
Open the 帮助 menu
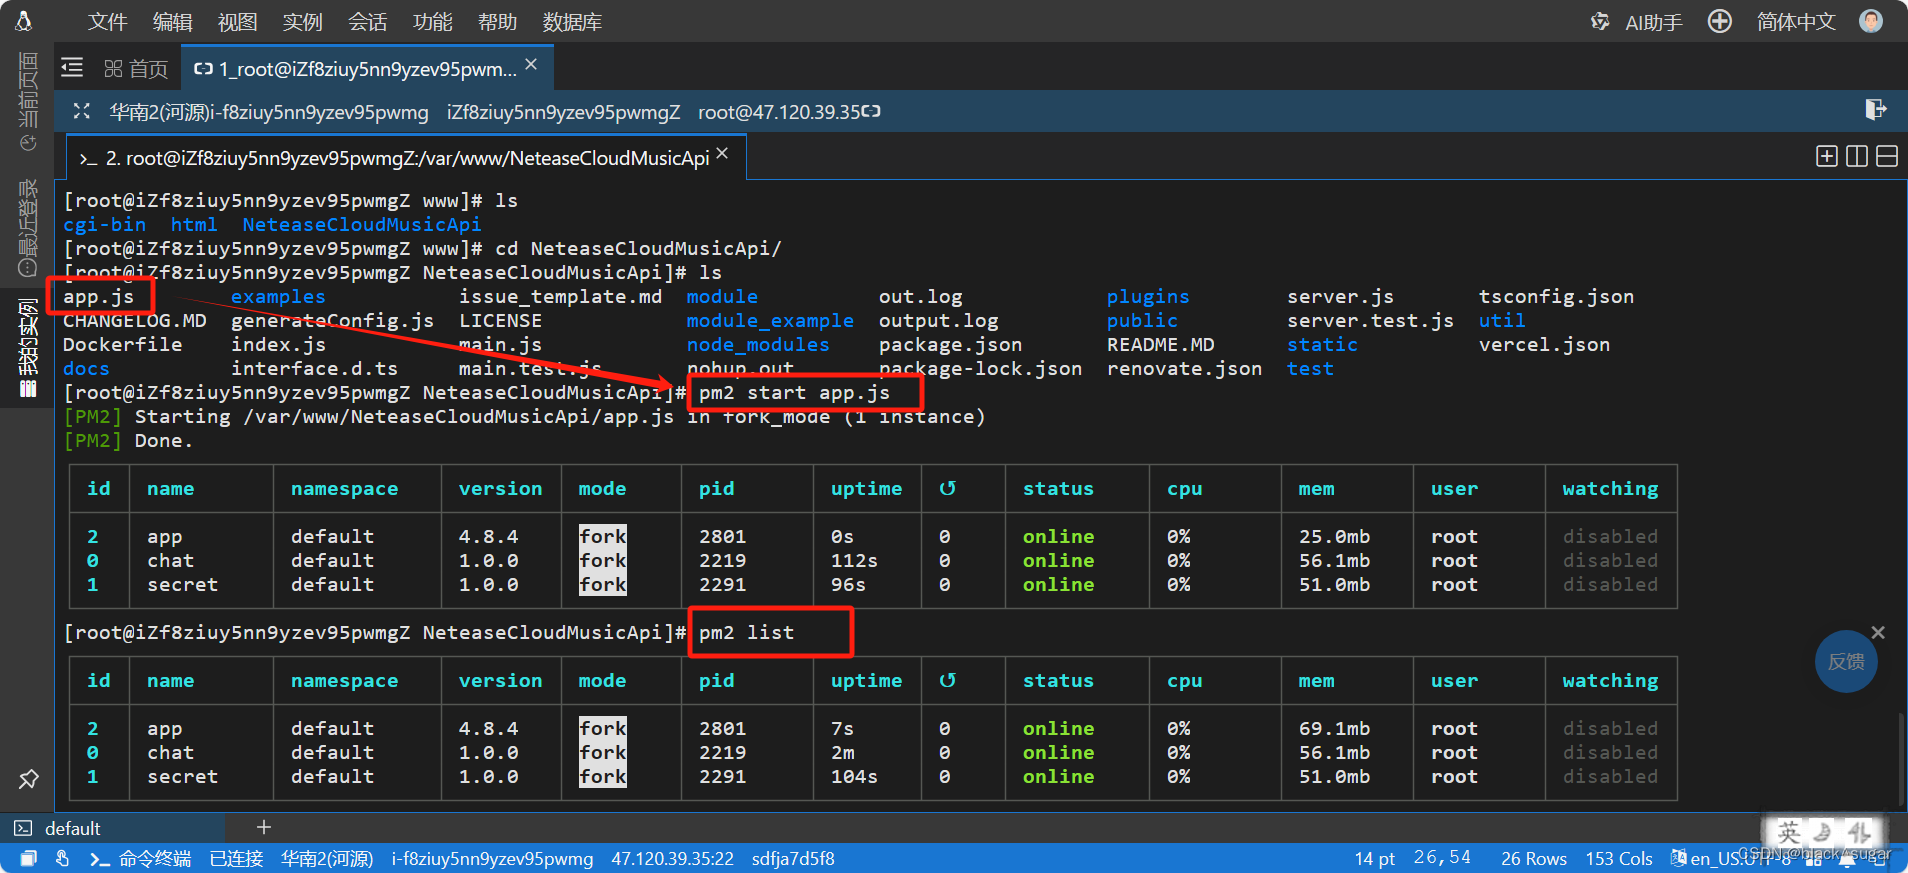click(x=497, y=22)
